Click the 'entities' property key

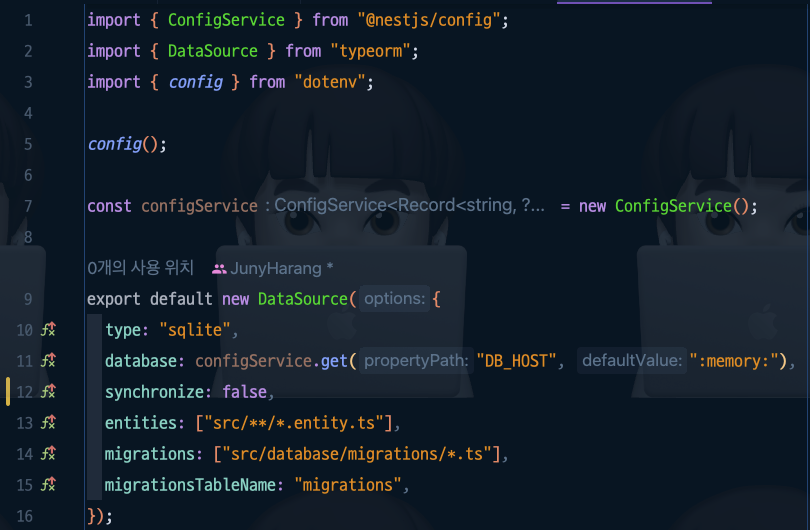[141, 423]
